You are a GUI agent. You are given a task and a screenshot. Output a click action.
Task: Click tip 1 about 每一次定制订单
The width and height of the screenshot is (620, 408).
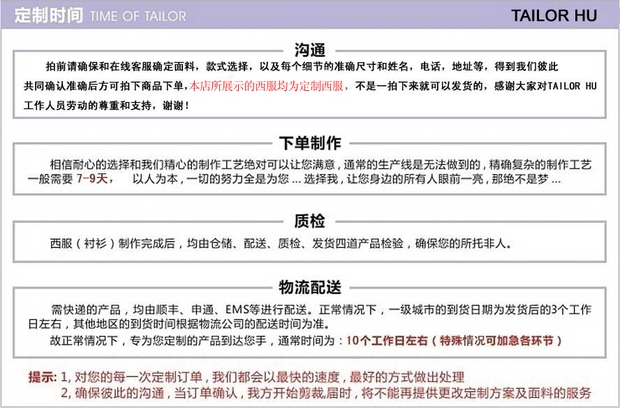[262, 377]
